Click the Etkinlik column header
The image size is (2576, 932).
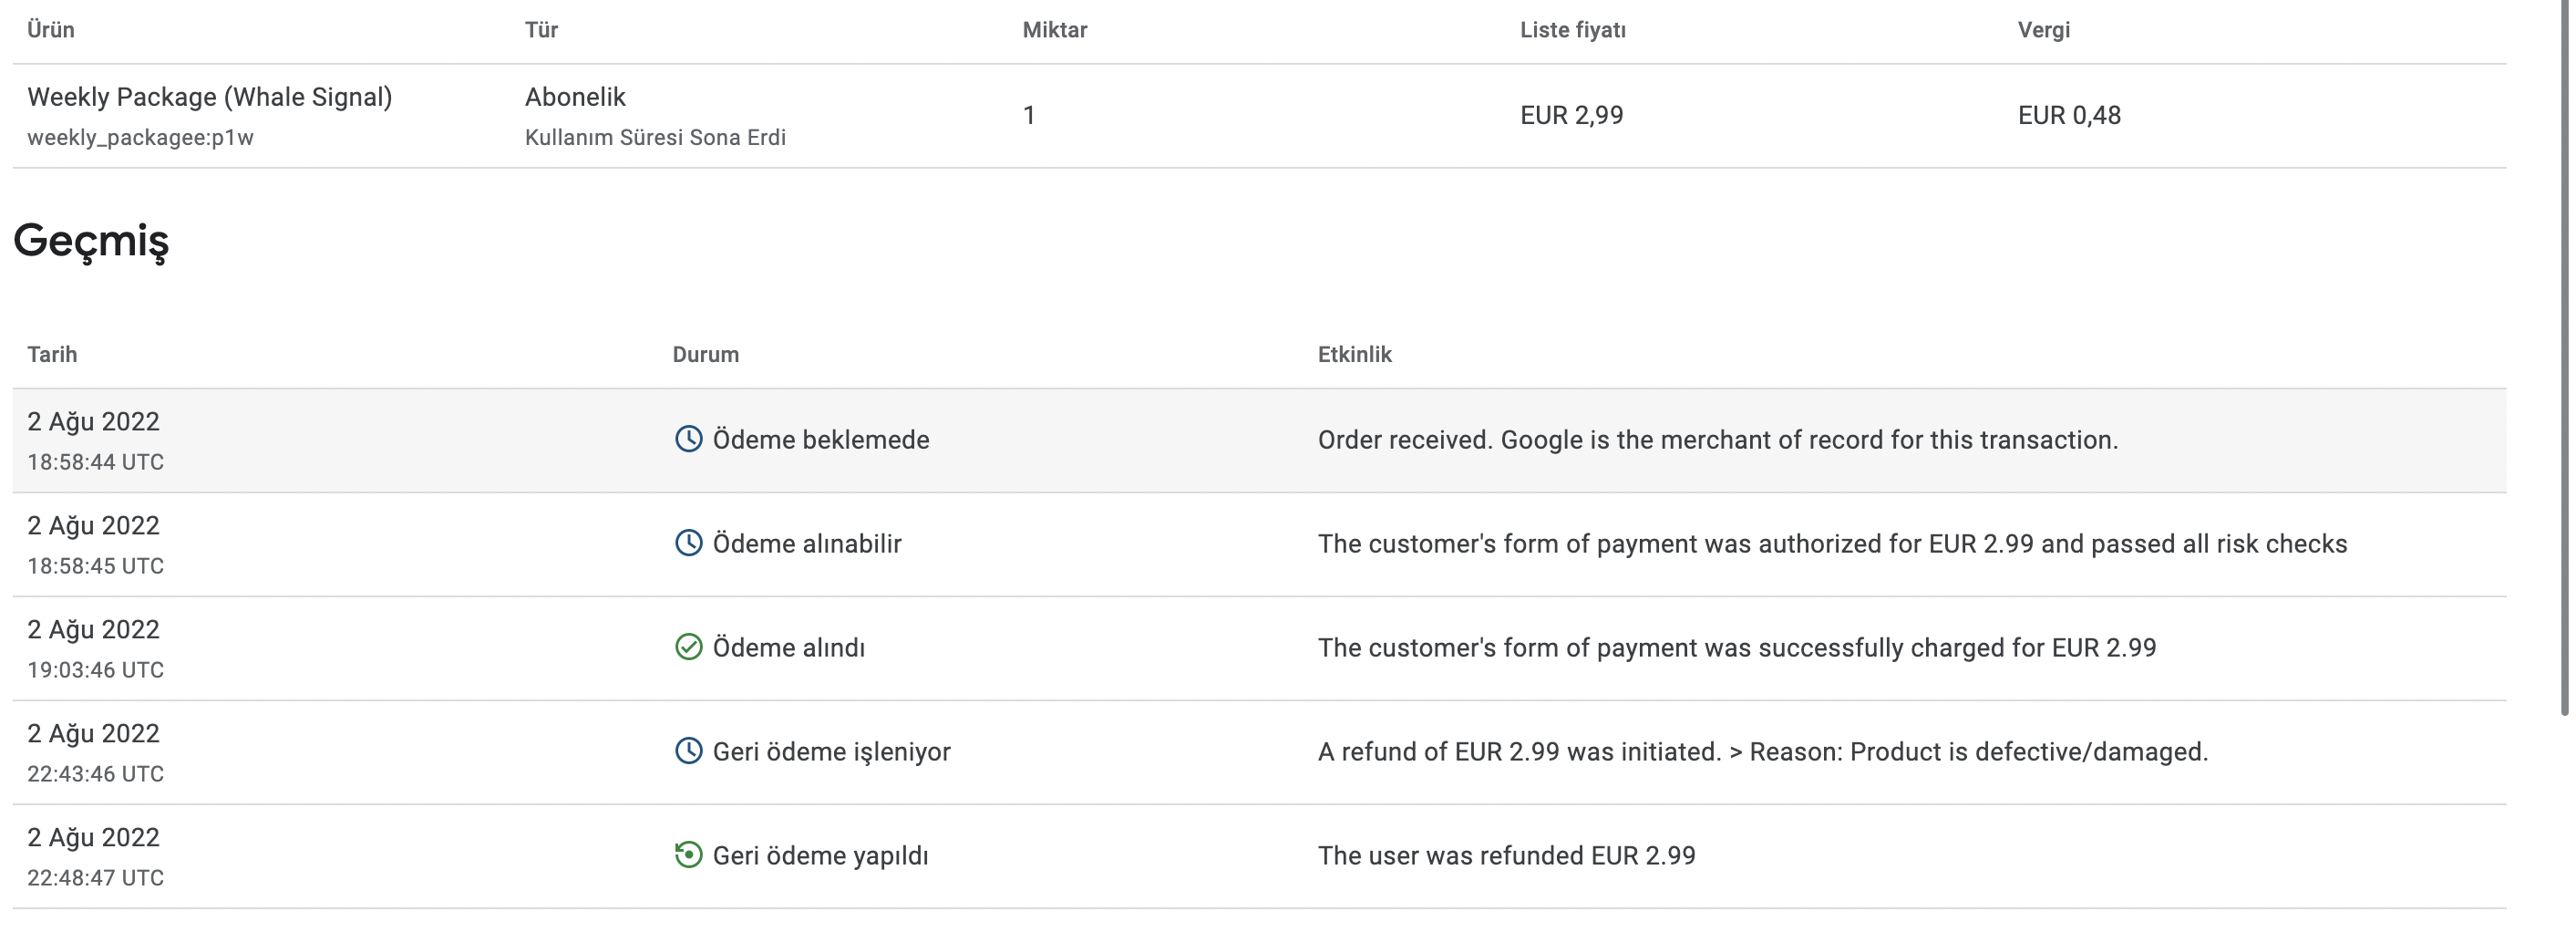point(1354,354)
